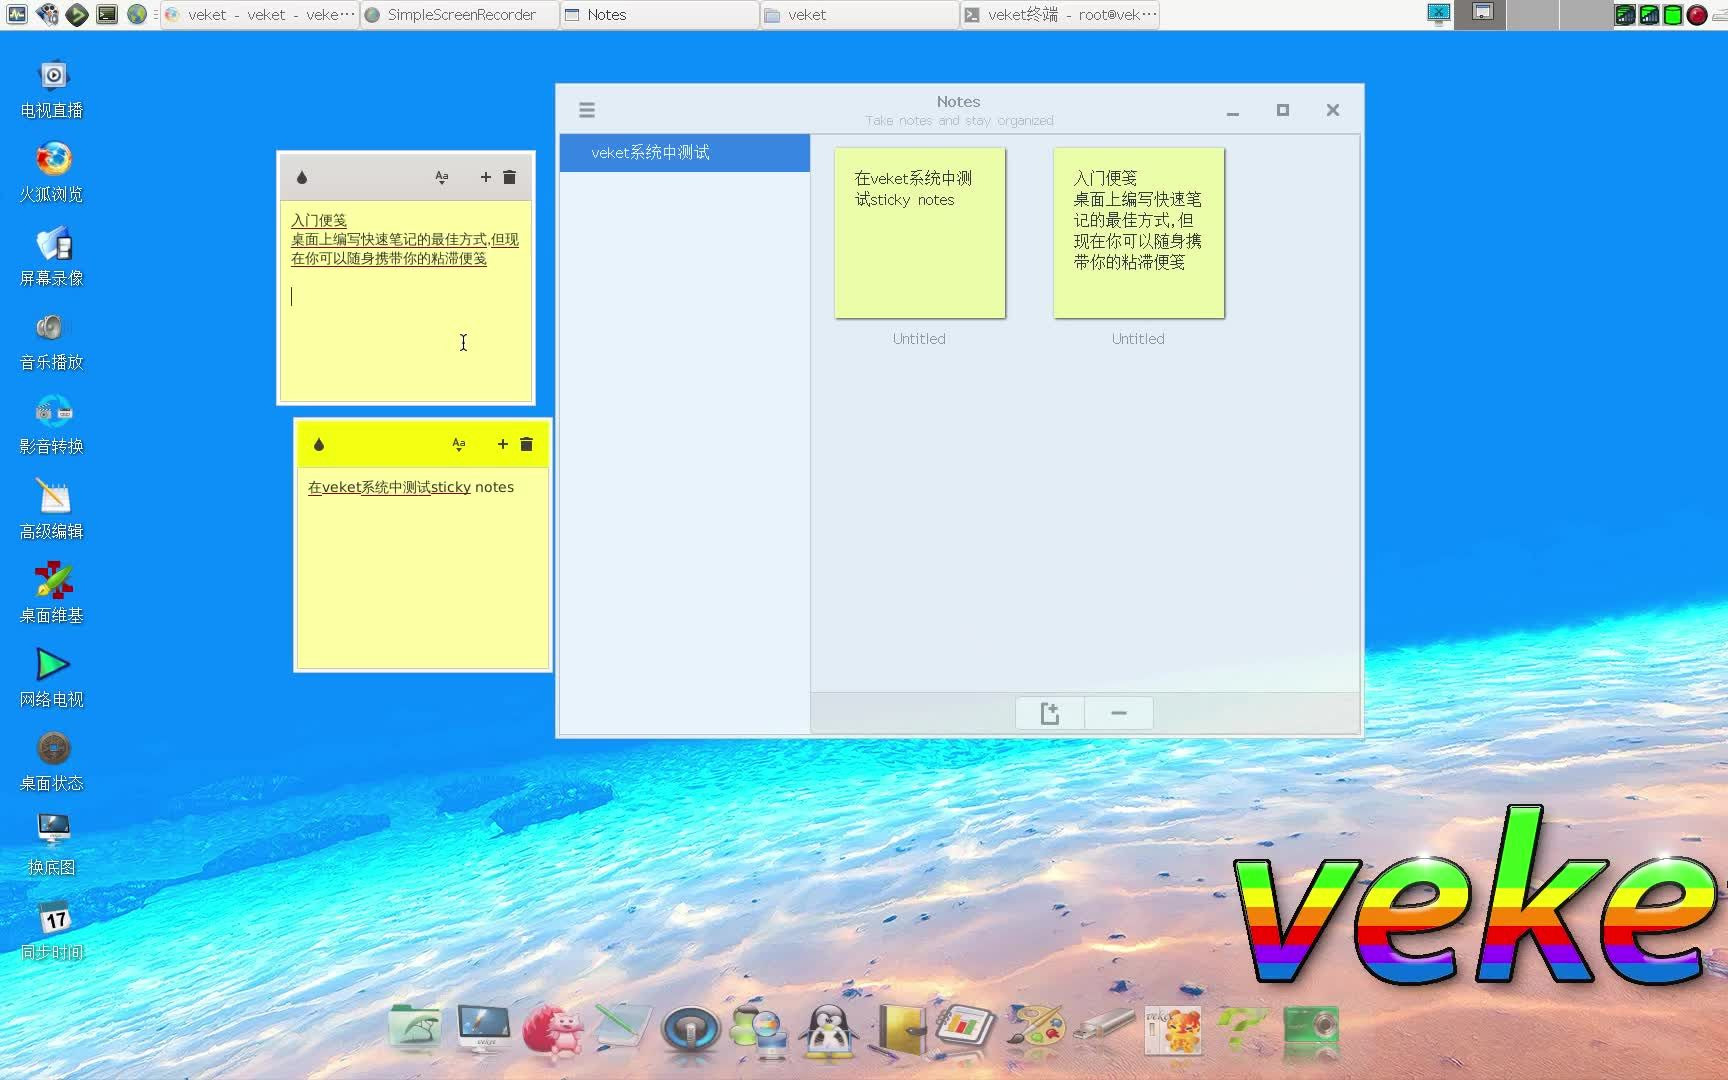Open 屏幕录像 desktop icon
1728x1080 pixels.
[x=53, y=257]
